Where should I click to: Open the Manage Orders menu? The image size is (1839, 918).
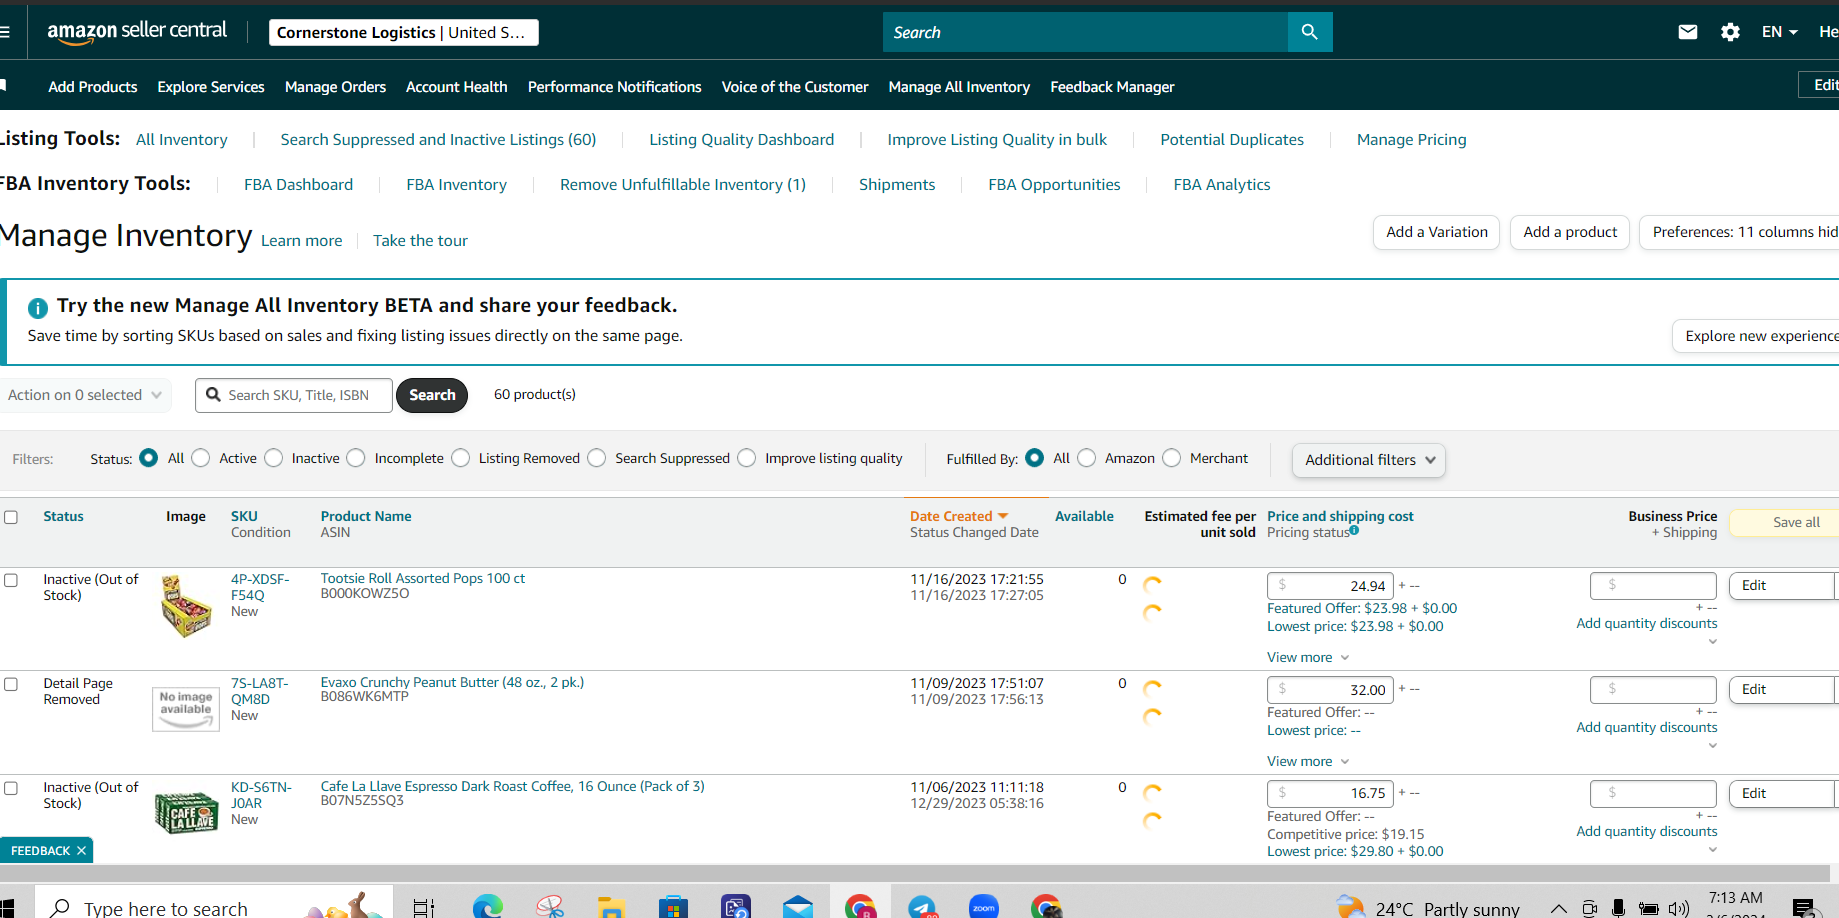click(335, 87)
